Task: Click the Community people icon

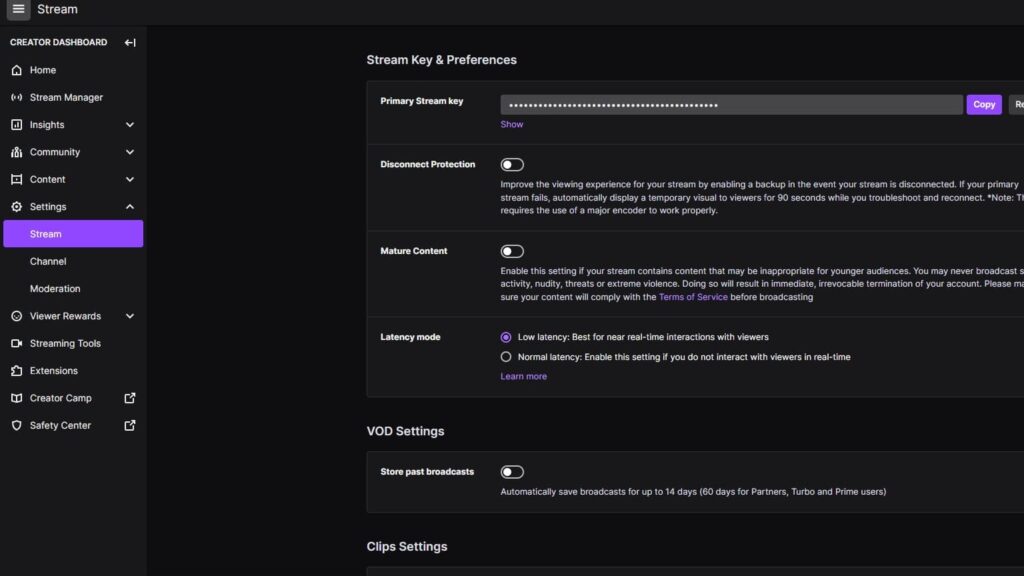Action: tap(16, 152)
